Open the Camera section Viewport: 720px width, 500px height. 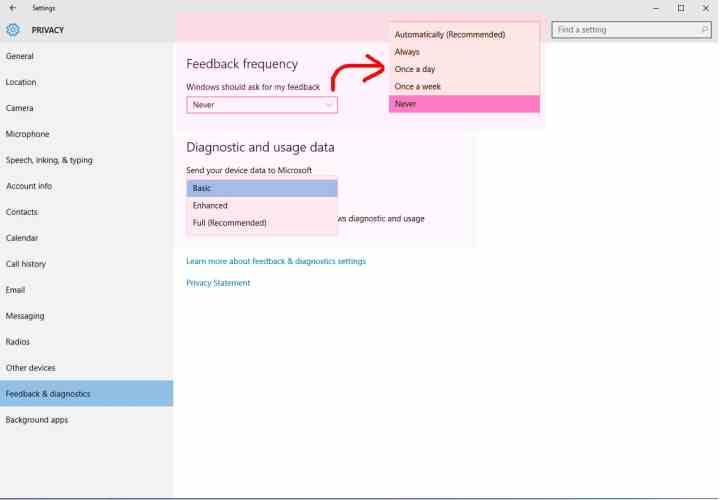[x=86, y=108]
